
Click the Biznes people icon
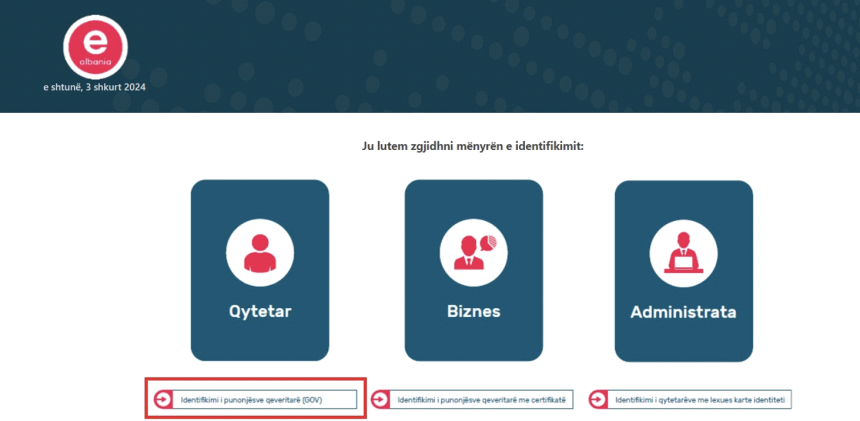click(x=473, y=250)
